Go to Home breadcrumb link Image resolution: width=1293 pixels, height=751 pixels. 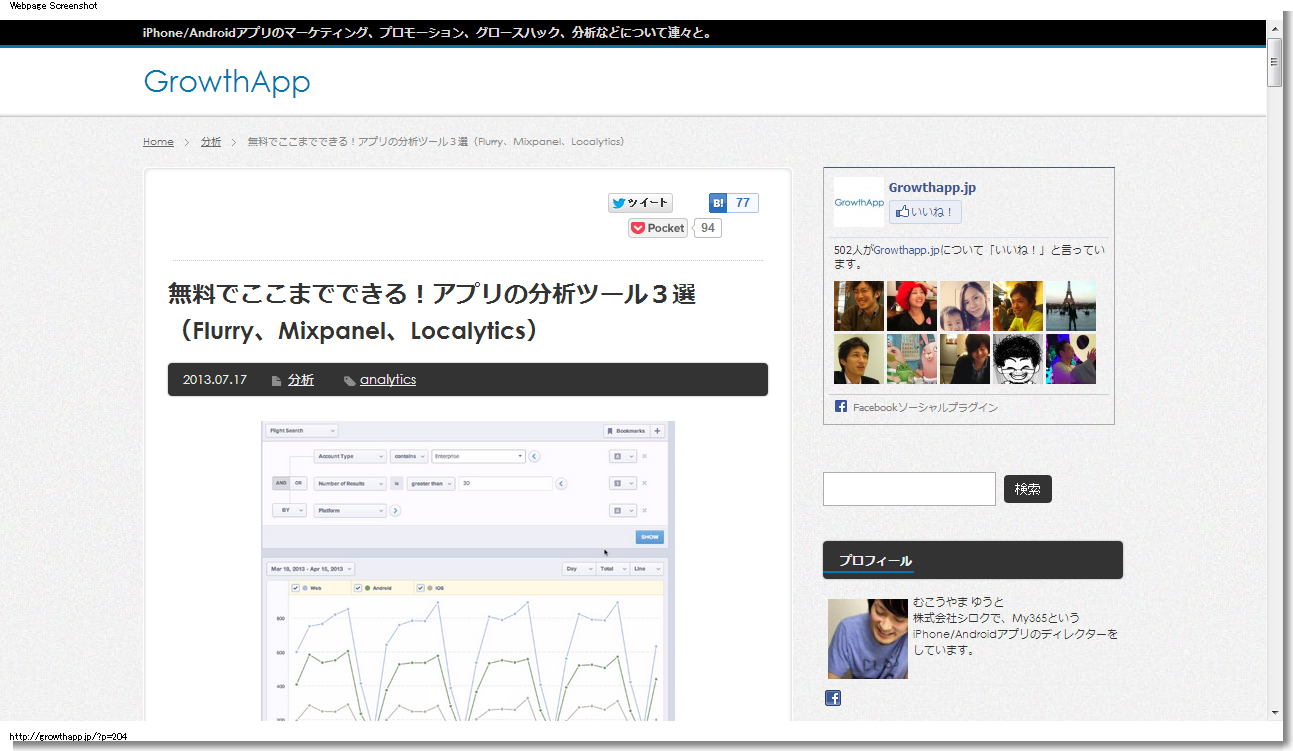158,142
